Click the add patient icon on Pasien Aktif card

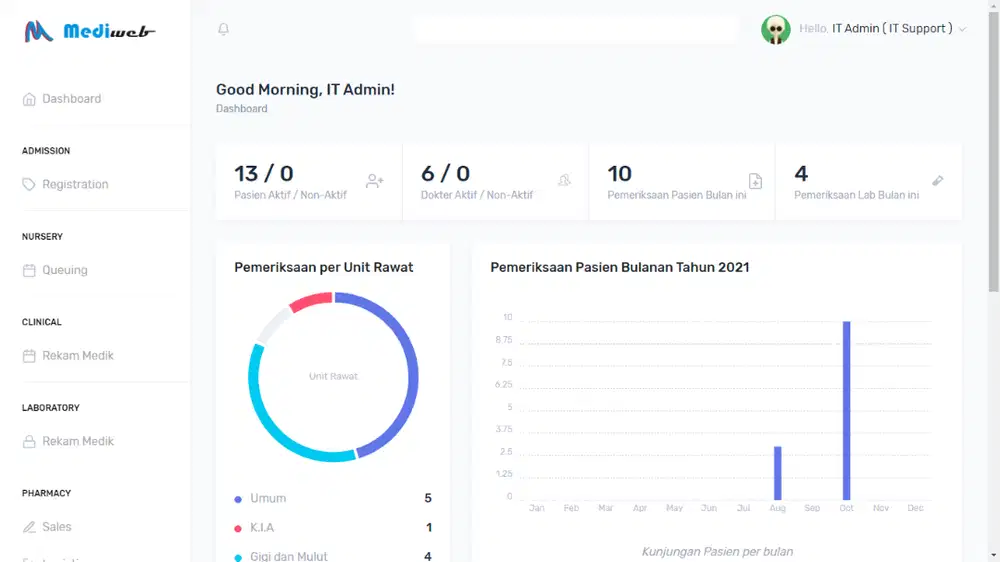pos(374,181)
